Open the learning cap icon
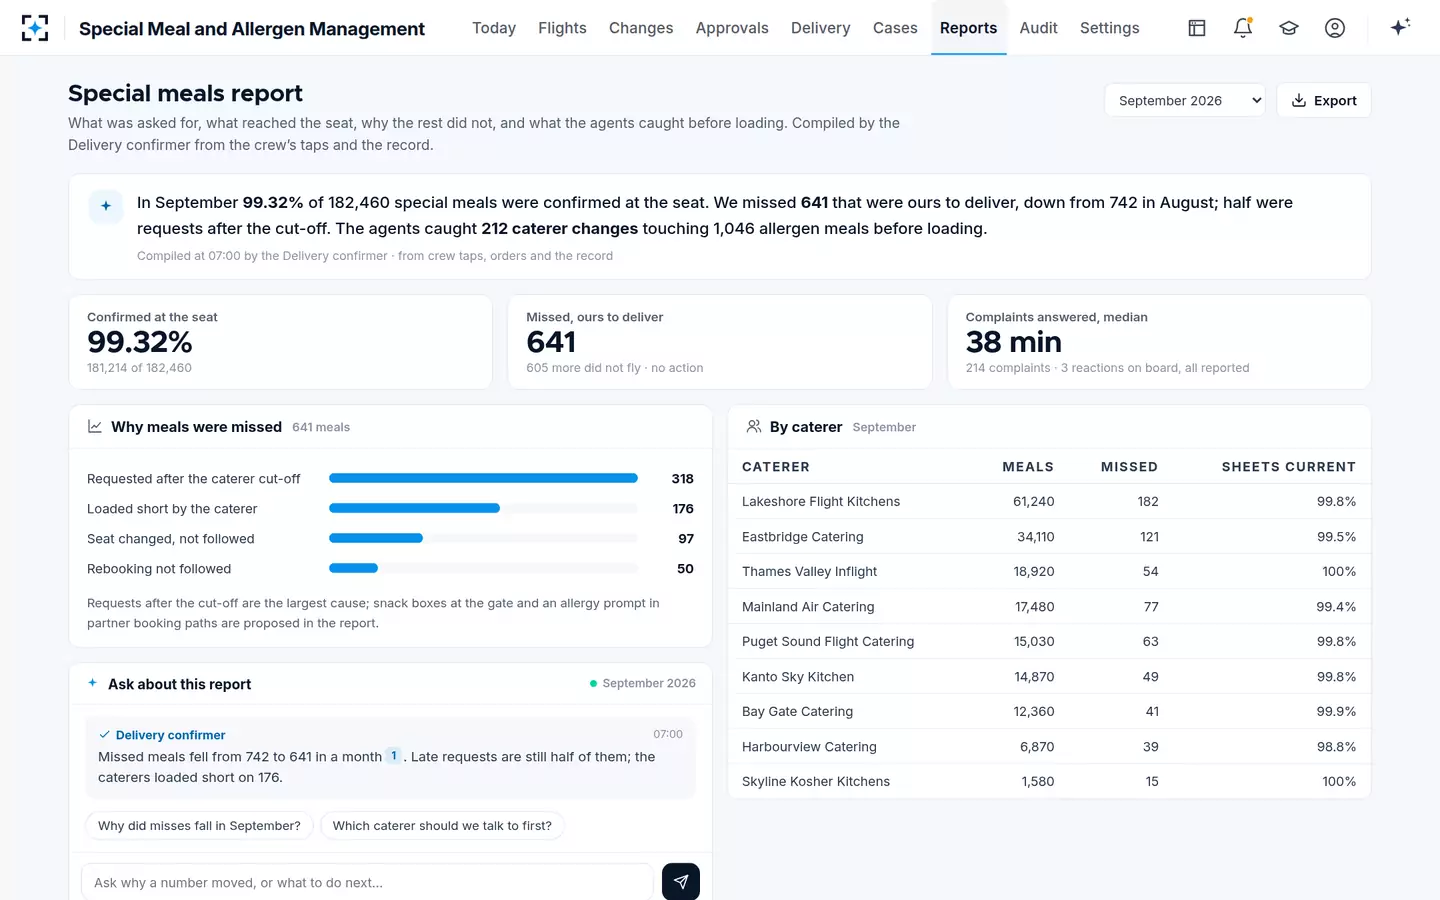This screenshot has height=900, width=1440. click(x=1289, y=28)
